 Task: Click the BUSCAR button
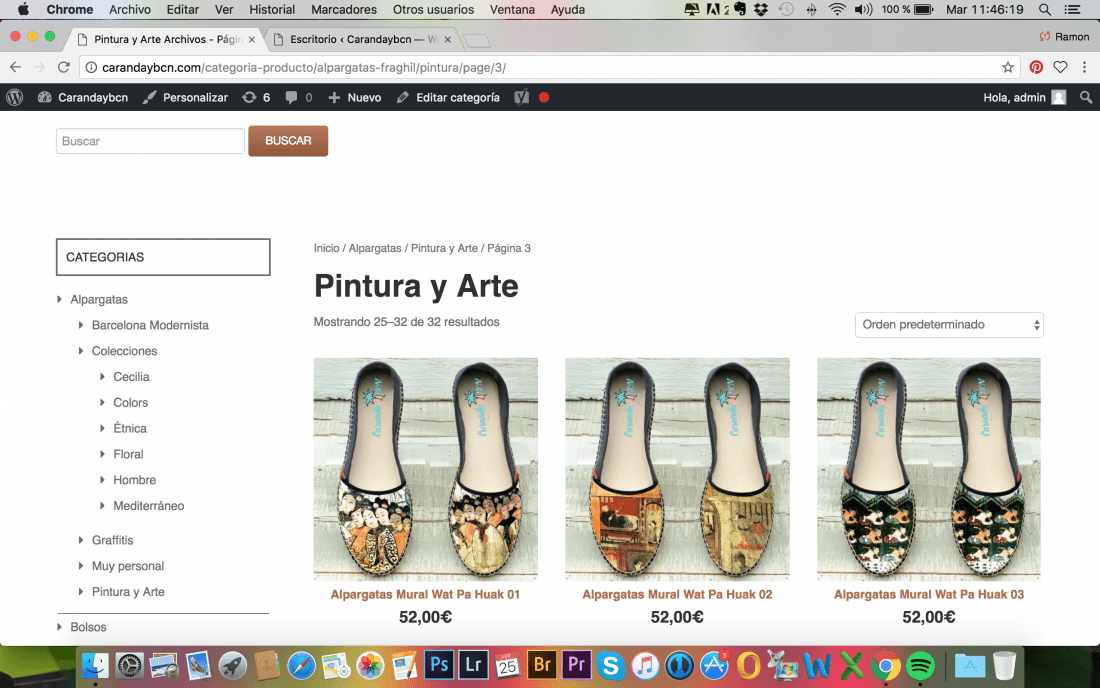pos(288,141)
